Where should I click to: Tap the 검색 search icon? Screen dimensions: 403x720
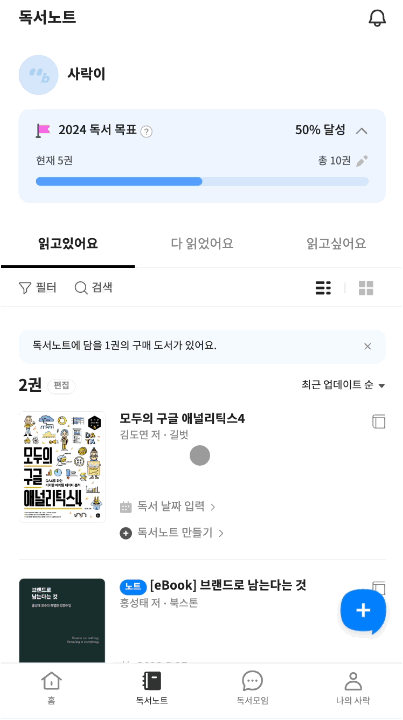(x=81, y=288)
